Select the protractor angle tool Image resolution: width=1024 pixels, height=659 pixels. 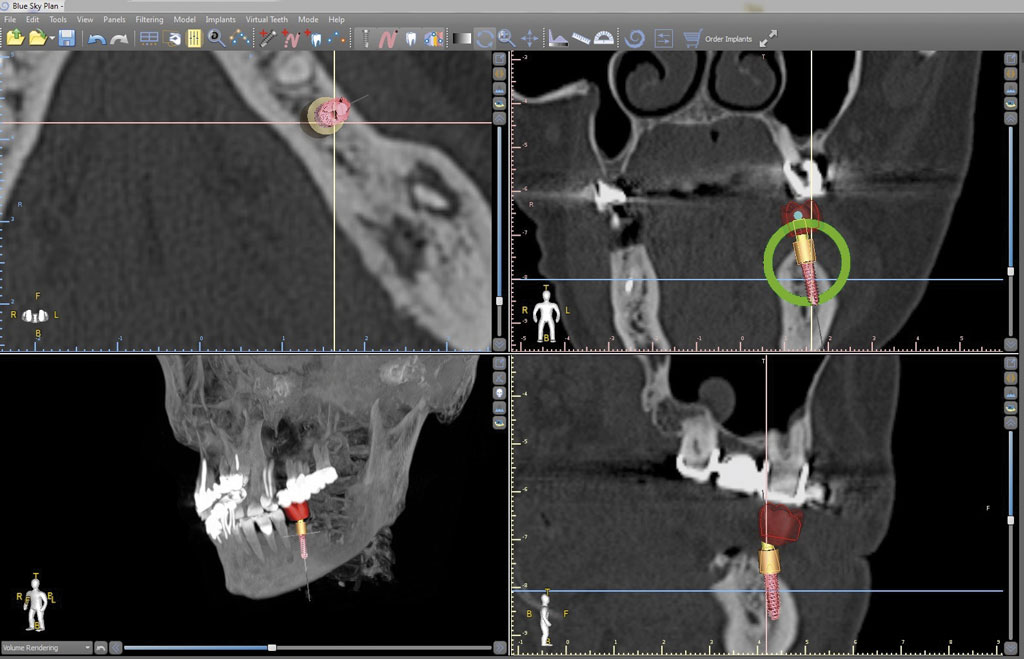pyautogui.click(x=604, y=39)
